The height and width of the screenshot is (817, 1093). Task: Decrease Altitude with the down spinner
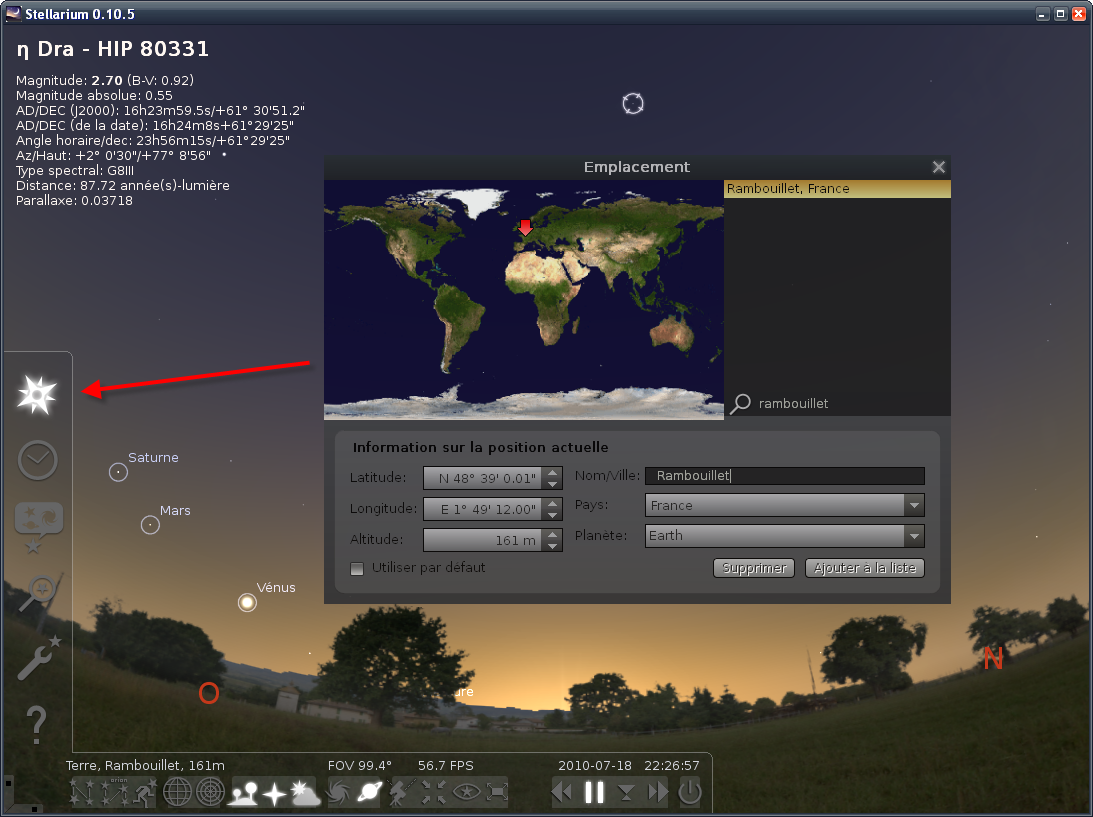coord(553,546)
